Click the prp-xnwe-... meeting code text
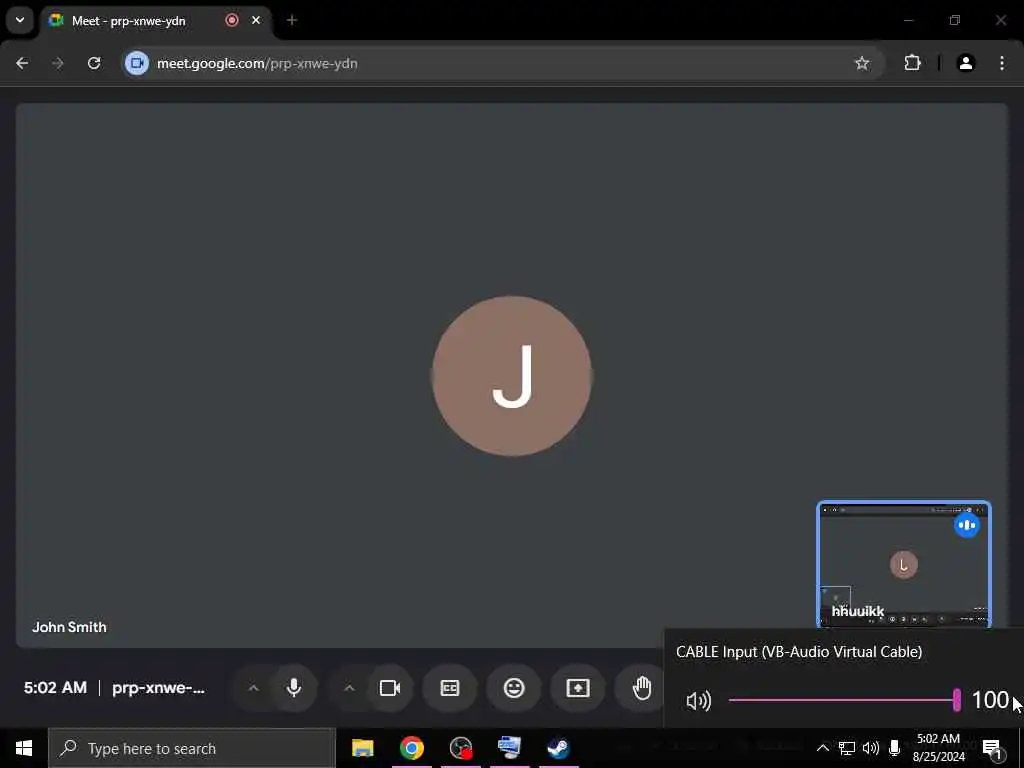1024x768 pixels. 158,688
